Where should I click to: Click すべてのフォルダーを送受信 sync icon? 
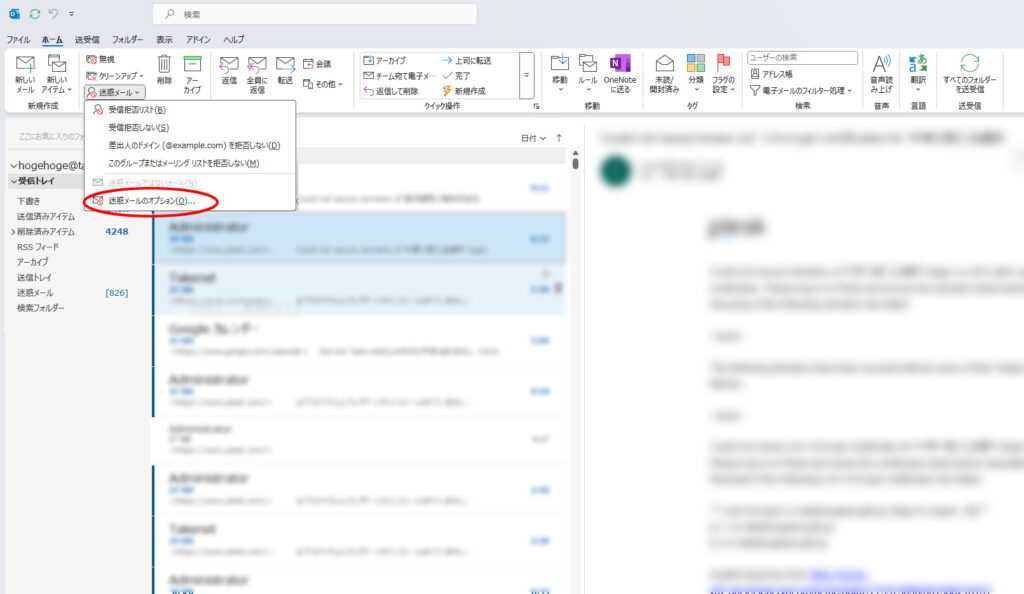point(969,66)
